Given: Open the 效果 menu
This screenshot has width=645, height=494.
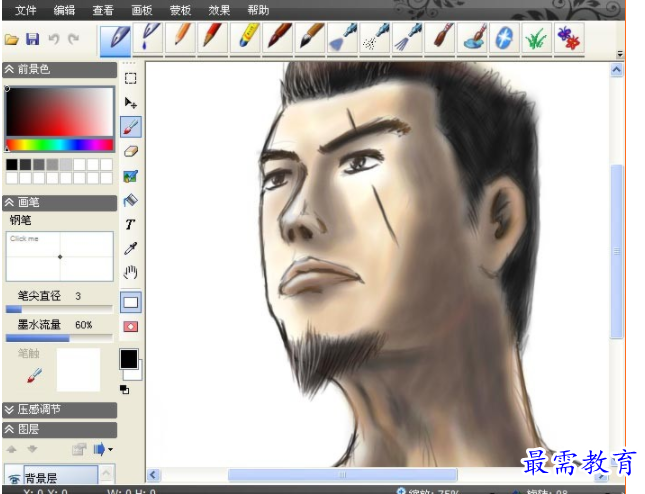Looking at the screenshot, I should click(219, 10).
